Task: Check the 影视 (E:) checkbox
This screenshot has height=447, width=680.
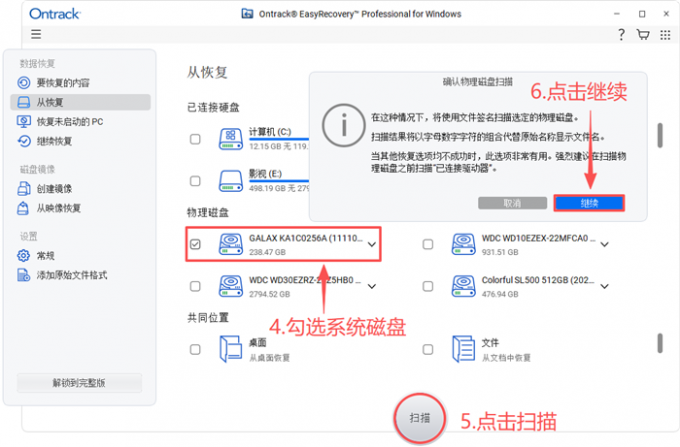Action: 195,181
